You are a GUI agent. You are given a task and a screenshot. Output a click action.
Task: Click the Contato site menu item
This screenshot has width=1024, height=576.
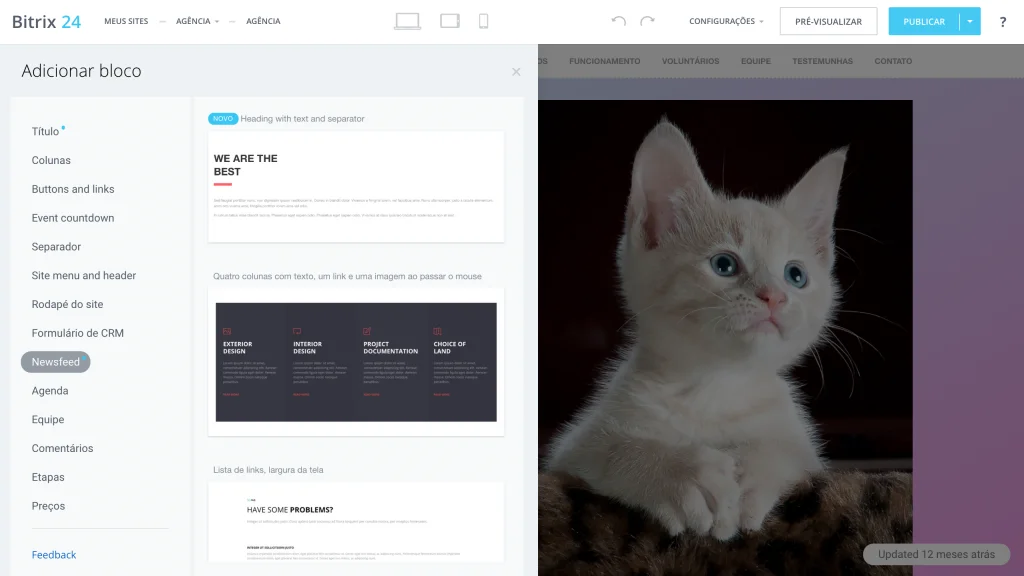[893, 61]
